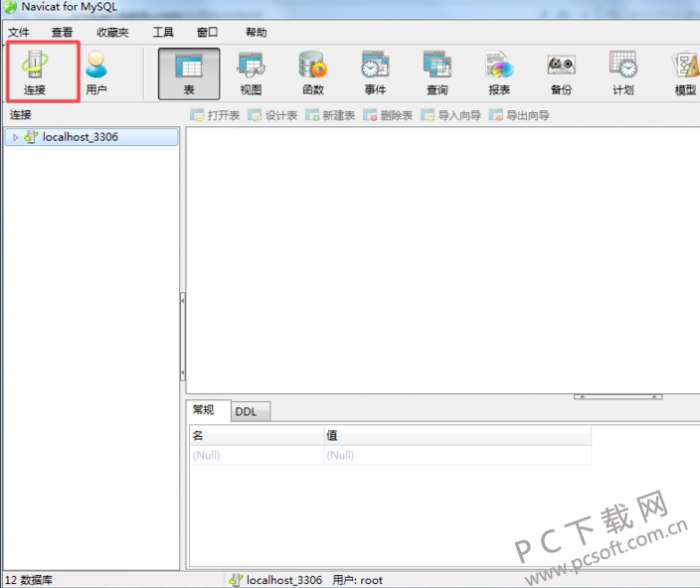Click 用户: root in the status bar
This screenshot has height=588, width=700.
point(358,580)
